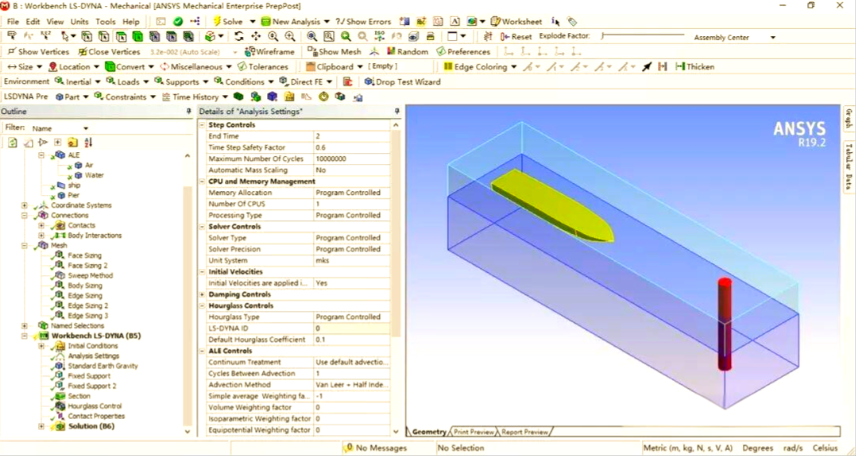Expand the Solution (B6) node
The width and height of the screenshot is (856, 456).
point(41,427)
